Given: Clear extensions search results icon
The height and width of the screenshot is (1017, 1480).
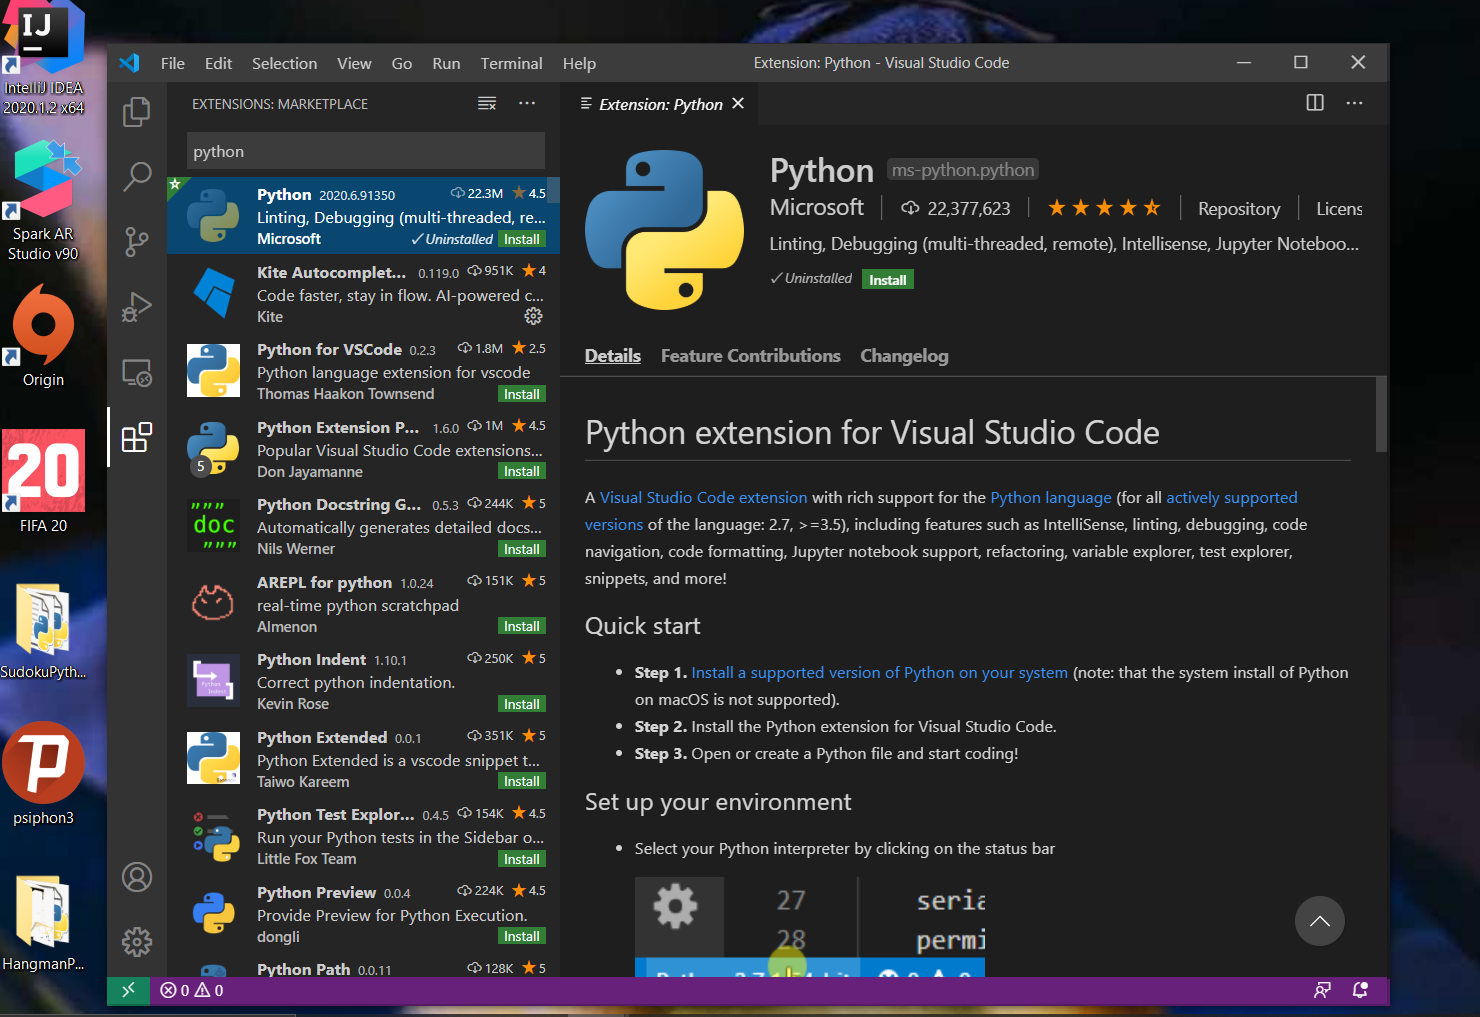Looking at the screenshot, I should [x=487, y=103].
